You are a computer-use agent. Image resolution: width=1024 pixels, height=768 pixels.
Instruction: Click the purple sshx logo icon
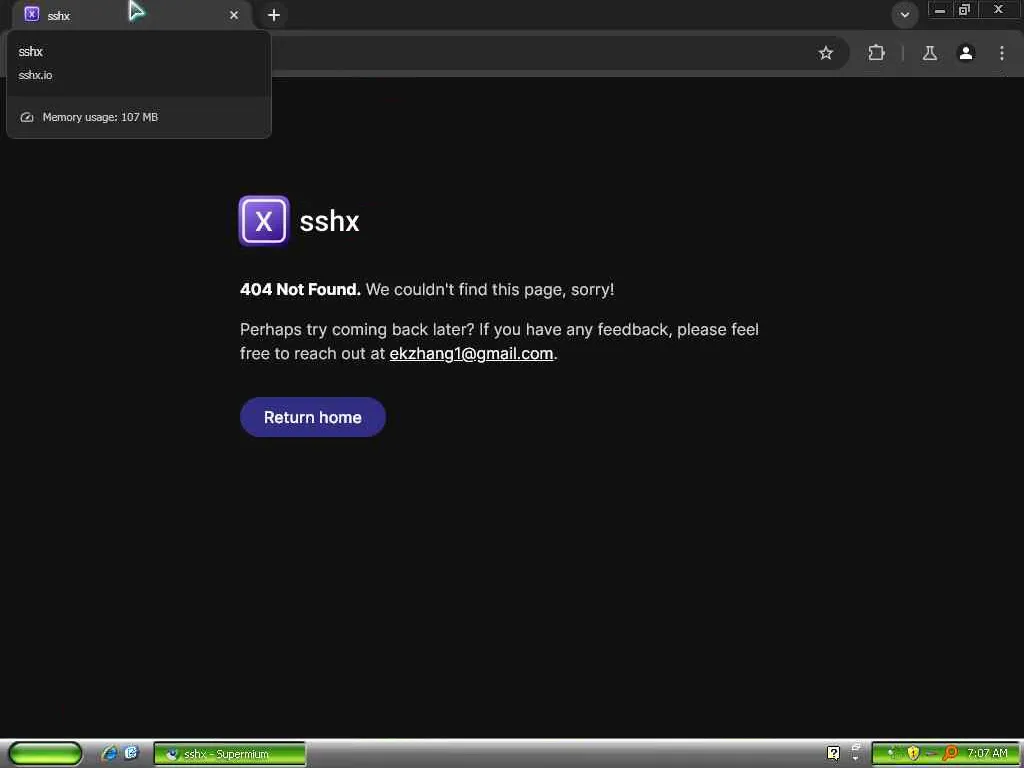tap(264, 221)
